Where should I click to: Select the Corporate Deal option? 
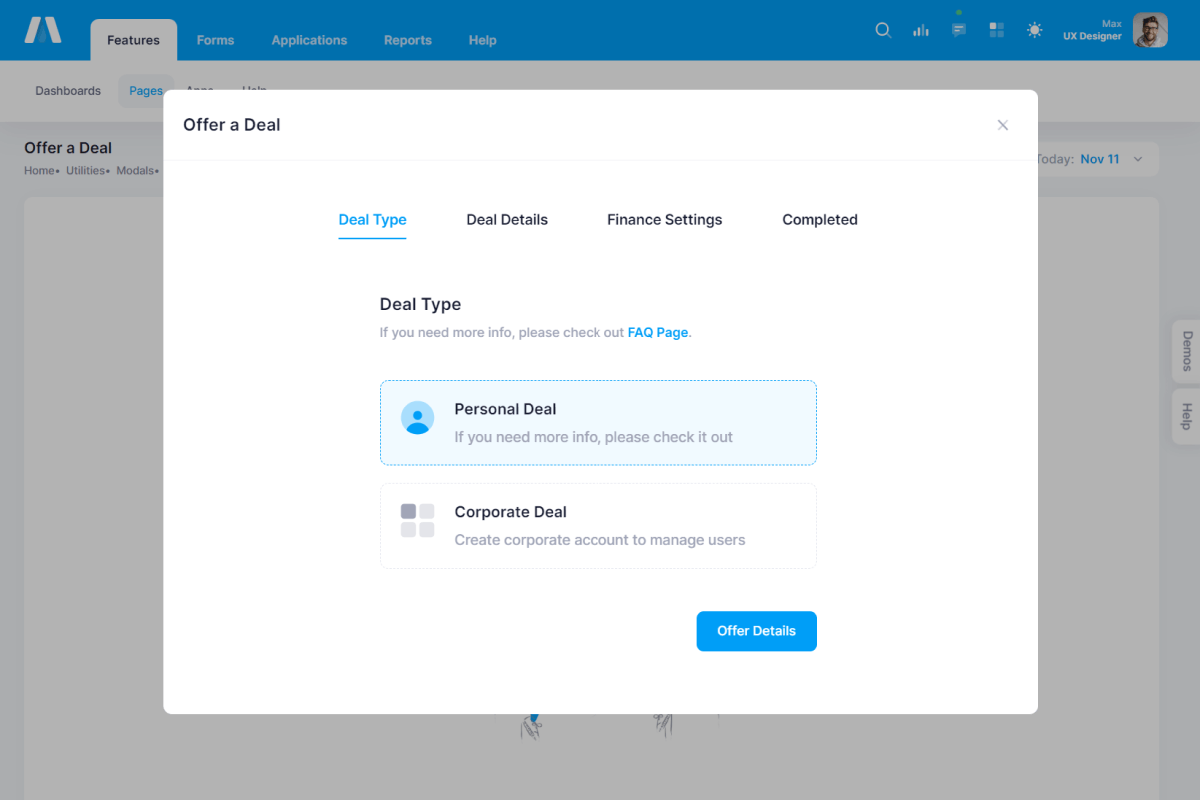click(598, 526)
